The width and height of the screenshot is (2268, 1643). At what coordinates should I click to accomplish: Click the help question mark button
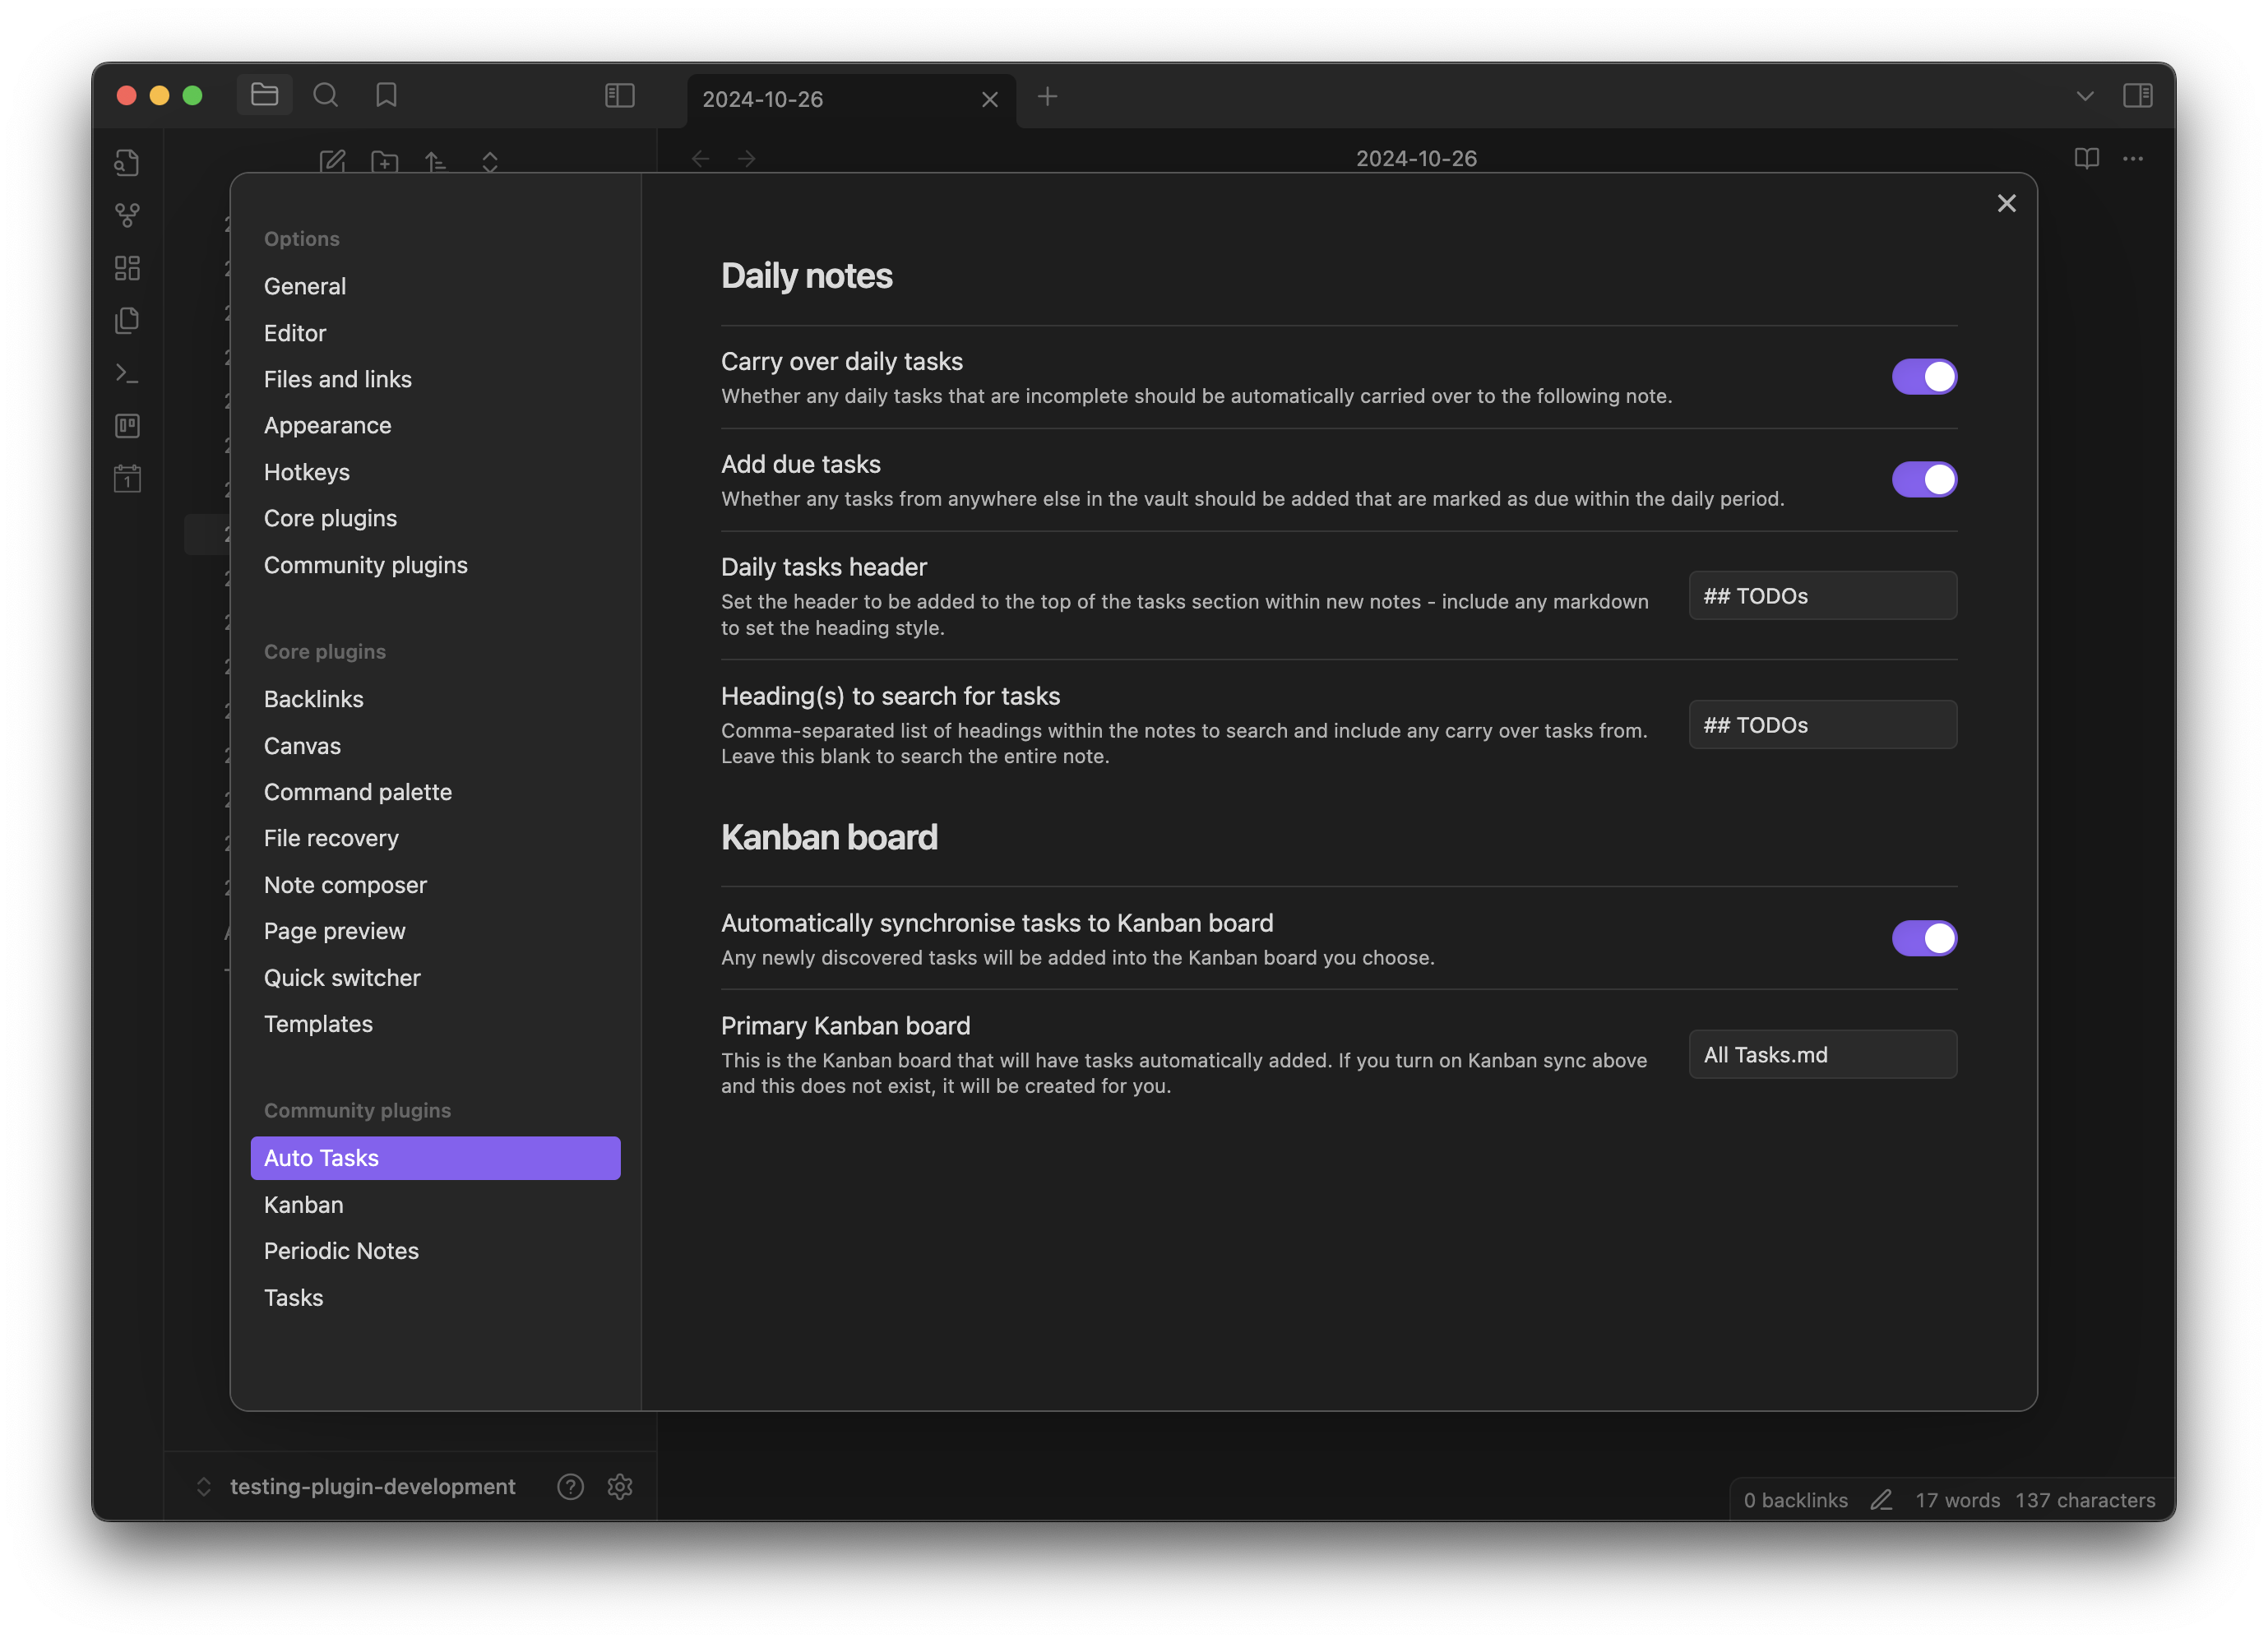[570, 1487]
